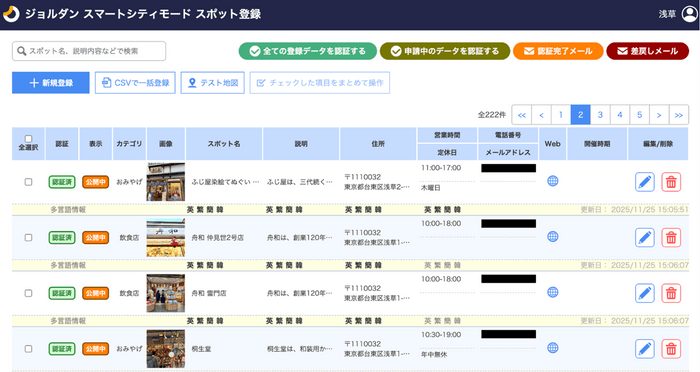Edit the ふじ屋染絵てぬぐい spot

[645, 182]
